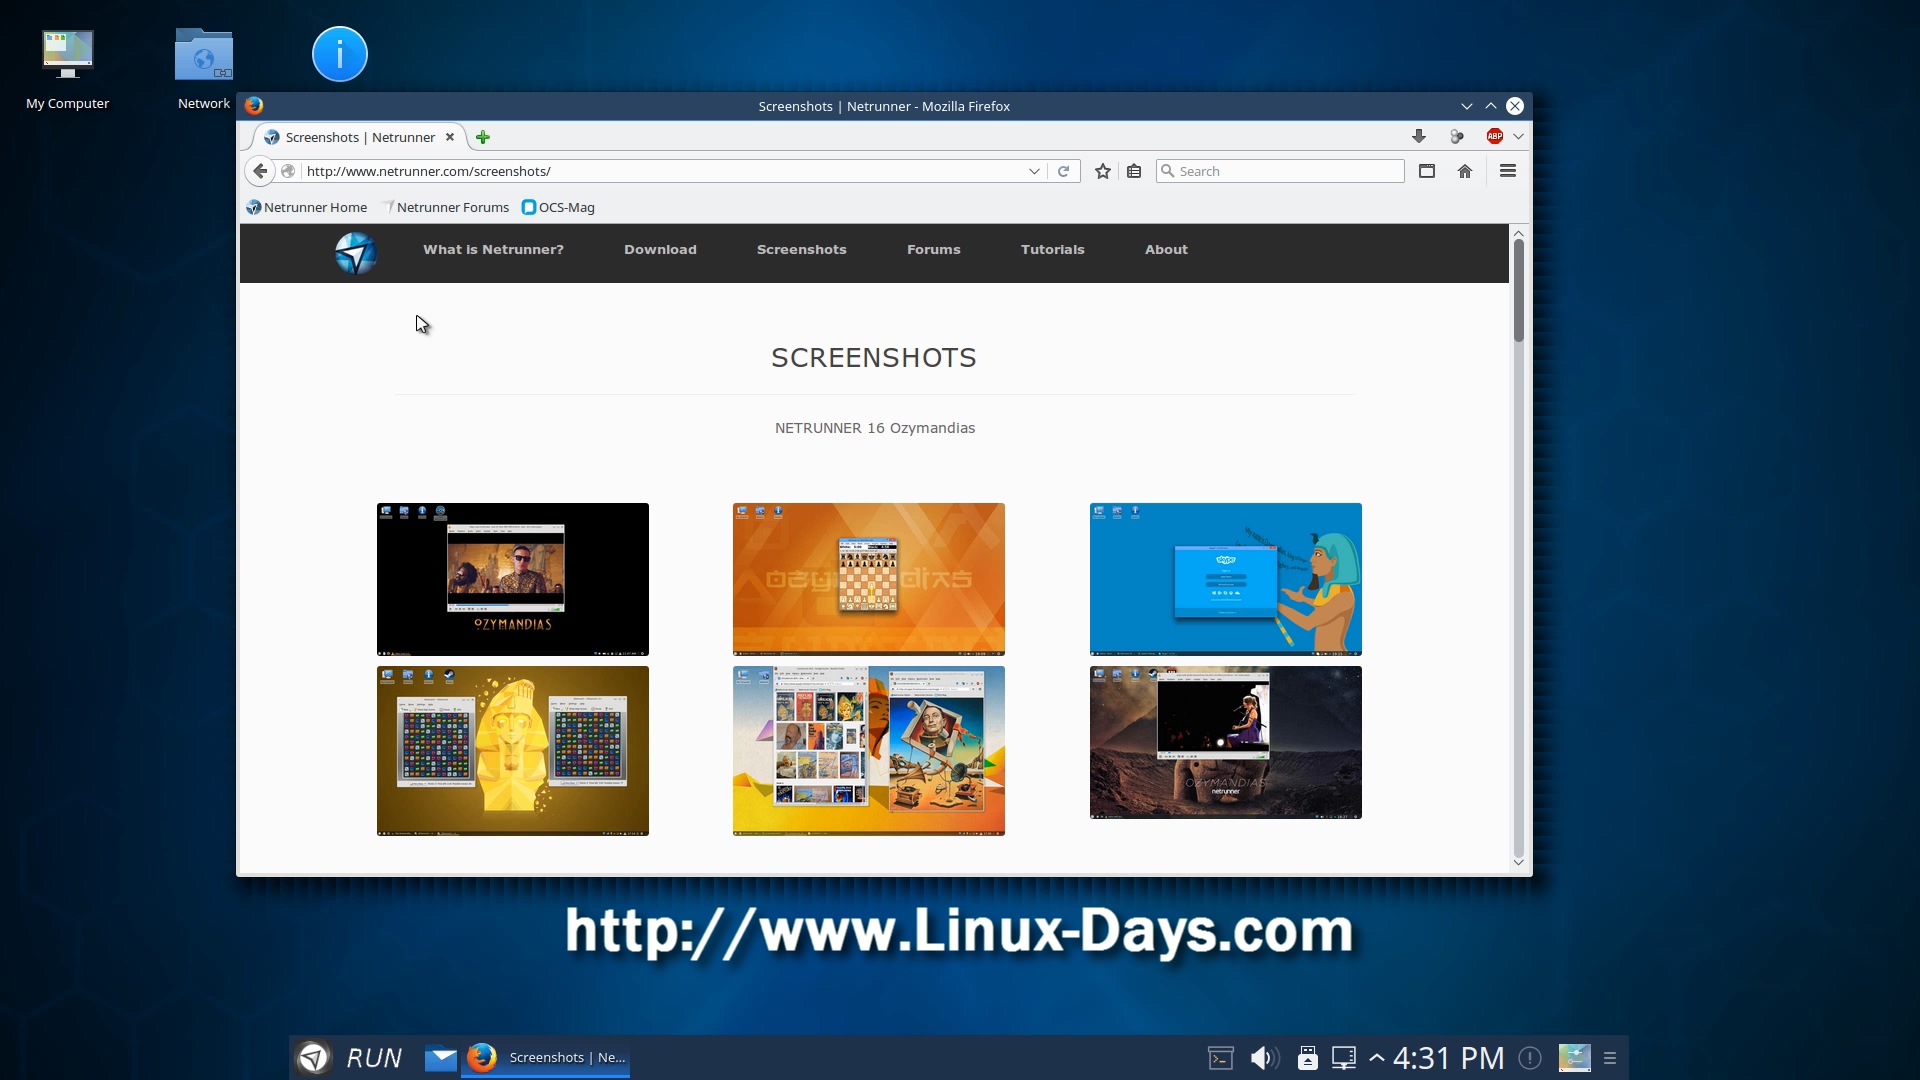
Task: Click the volume speaker tray icon
Action: pos(1264,1058)
